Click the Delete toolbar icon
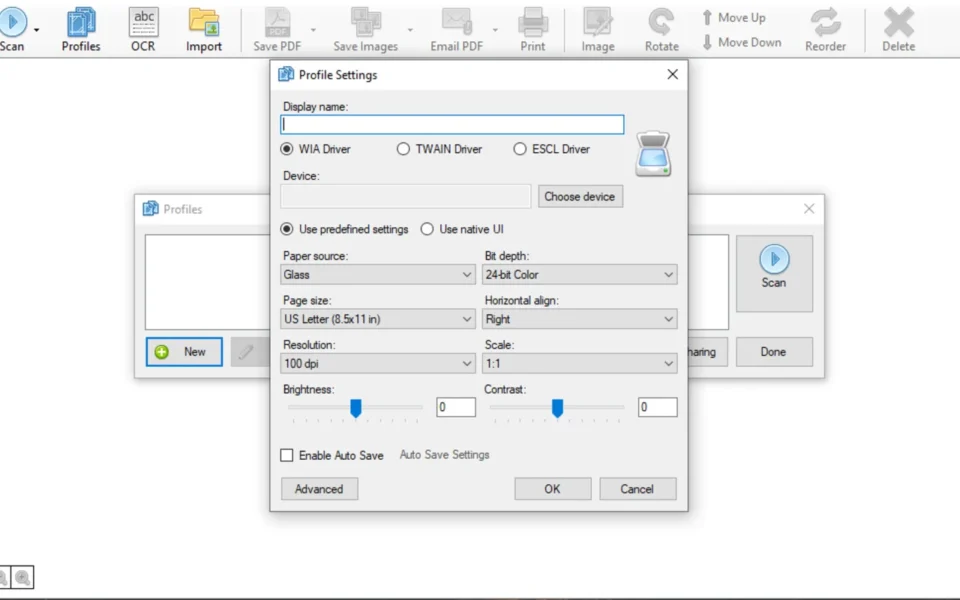Image resolution: width=960 pixels, height=600 pixels. point(899,22)
